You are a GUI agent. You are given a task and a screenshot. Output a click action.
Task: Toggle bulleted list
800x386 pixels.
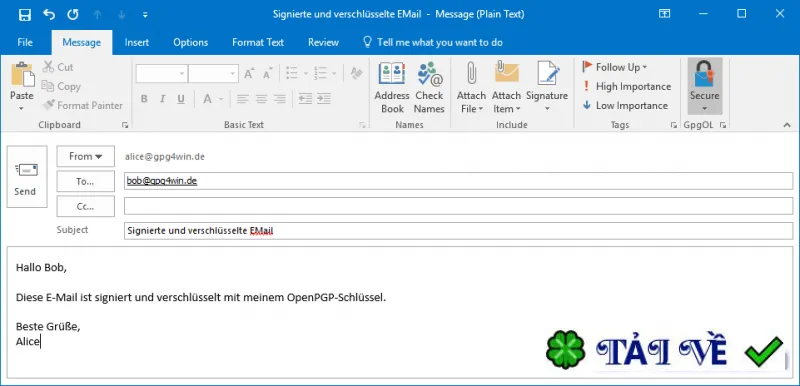pos(292,73)
